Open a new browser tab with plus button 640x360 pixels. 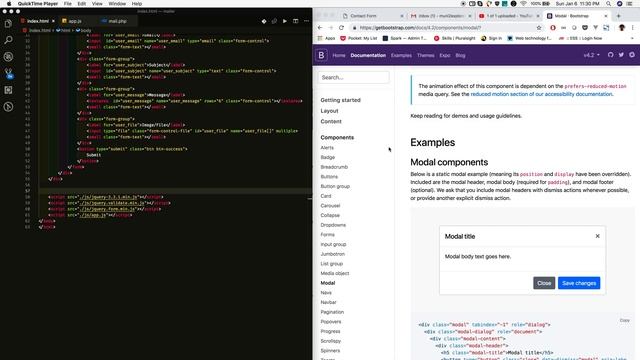click(x=618, y=16)
